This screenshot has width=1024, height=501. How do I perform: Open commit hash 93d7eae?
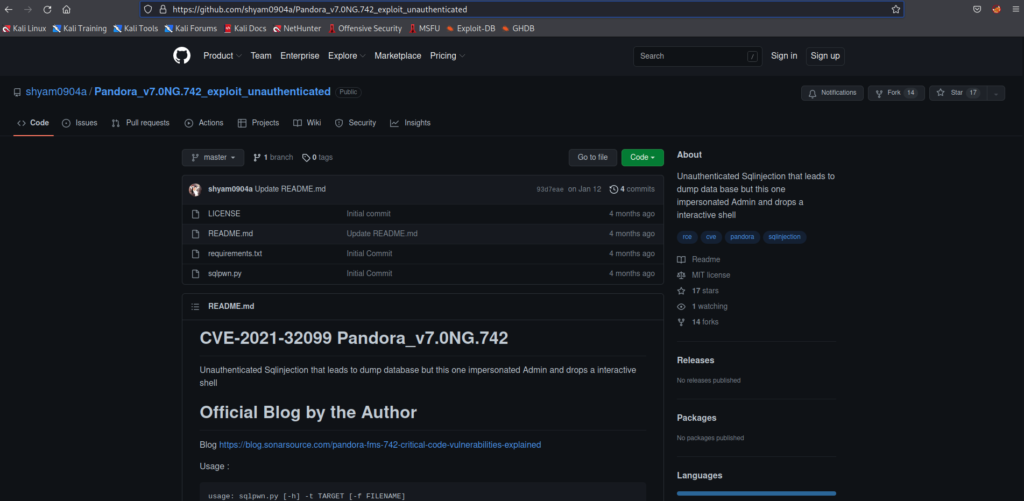(x=550, y=189)
